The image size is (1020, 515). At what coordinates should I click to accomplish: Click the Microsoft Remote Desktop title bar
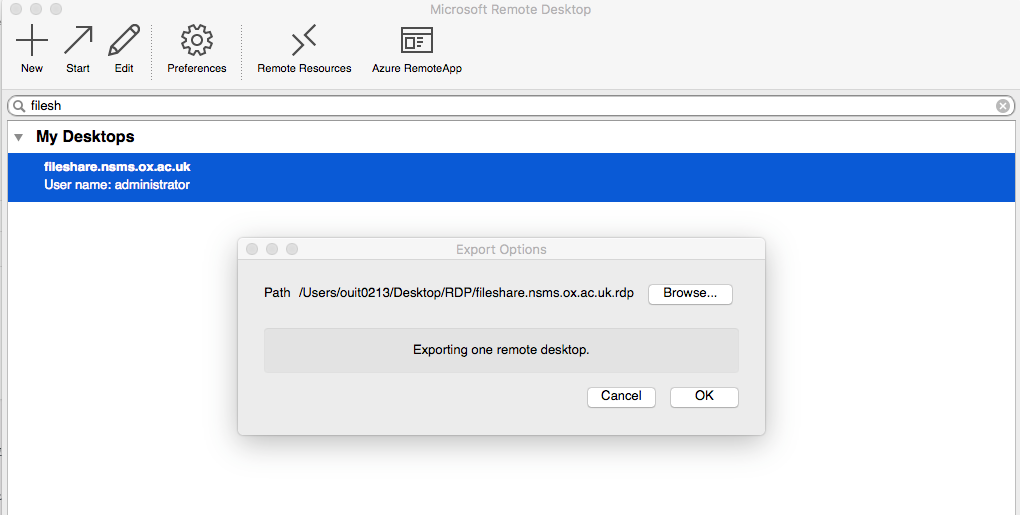click(x=510, y=10)
